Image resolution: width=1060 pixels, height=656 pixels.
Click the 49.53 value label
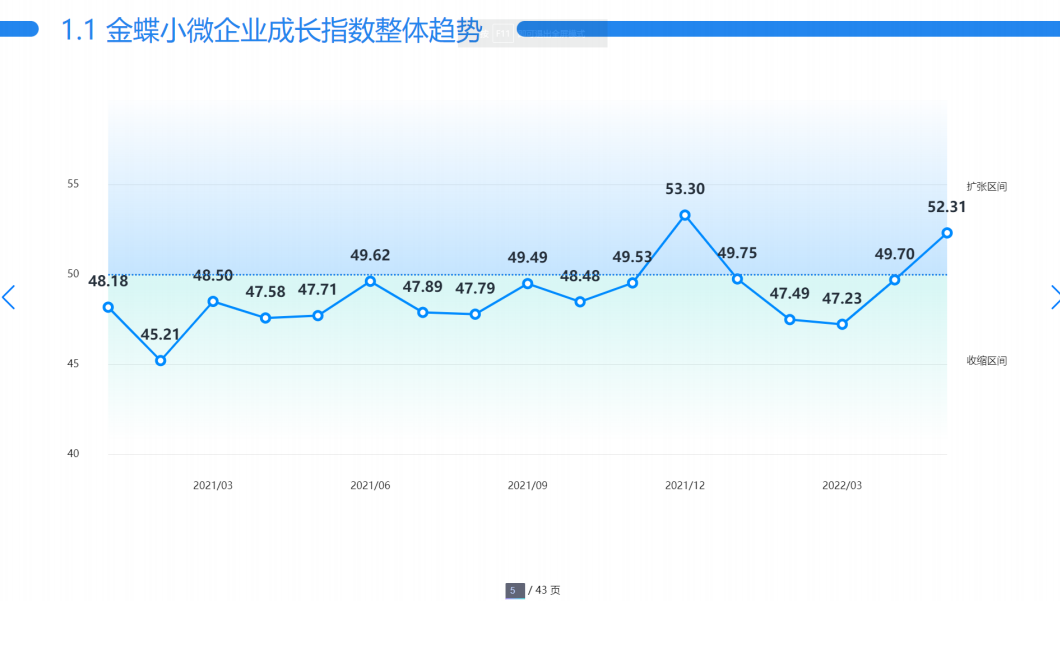coord(632,257)
